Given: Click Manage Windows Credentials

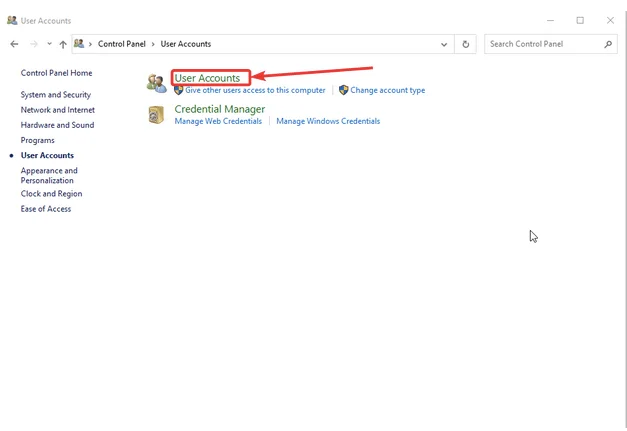Looking at the screenshot, I should pos(328,121).
